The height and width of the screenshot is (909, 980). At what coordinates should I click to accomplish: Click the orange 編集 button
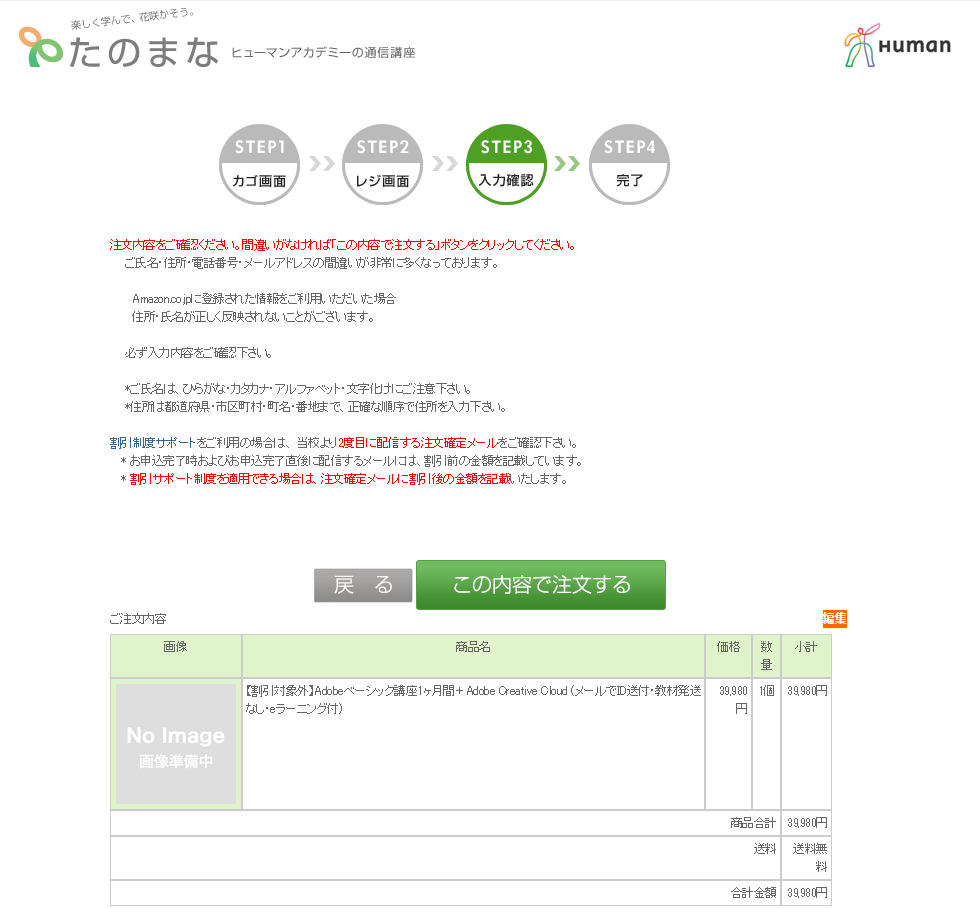(834, 619)
